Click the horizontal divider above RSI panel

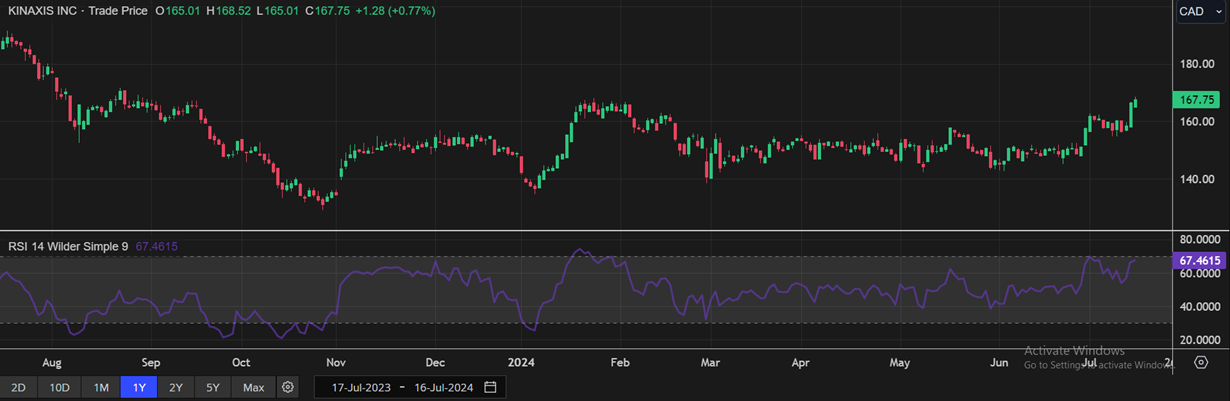(x=585, y=231)
